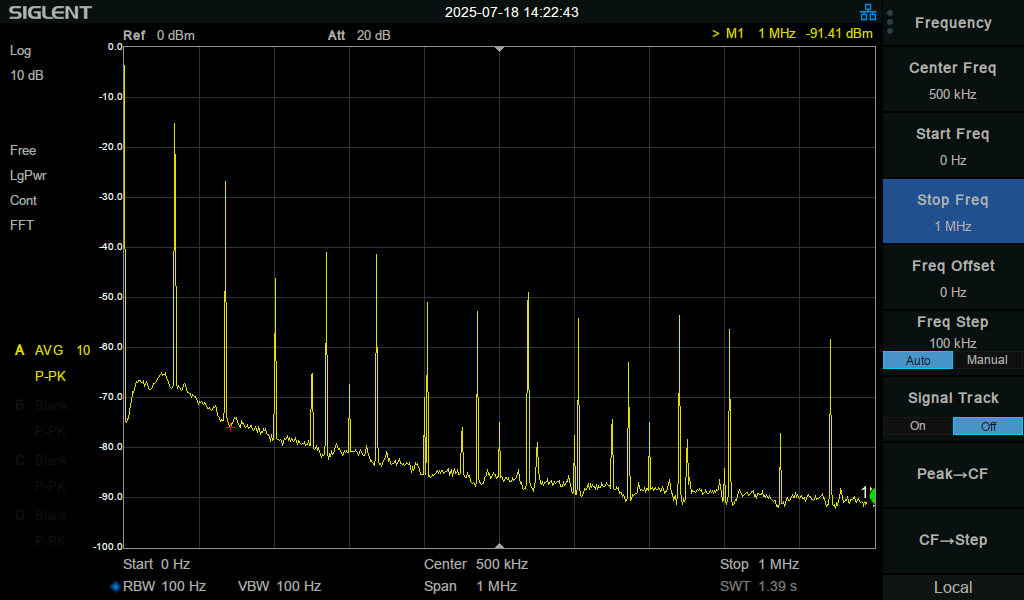Click the AVG count 10 value
This screenshot has width=1024, height=600.
pos(83,350)
